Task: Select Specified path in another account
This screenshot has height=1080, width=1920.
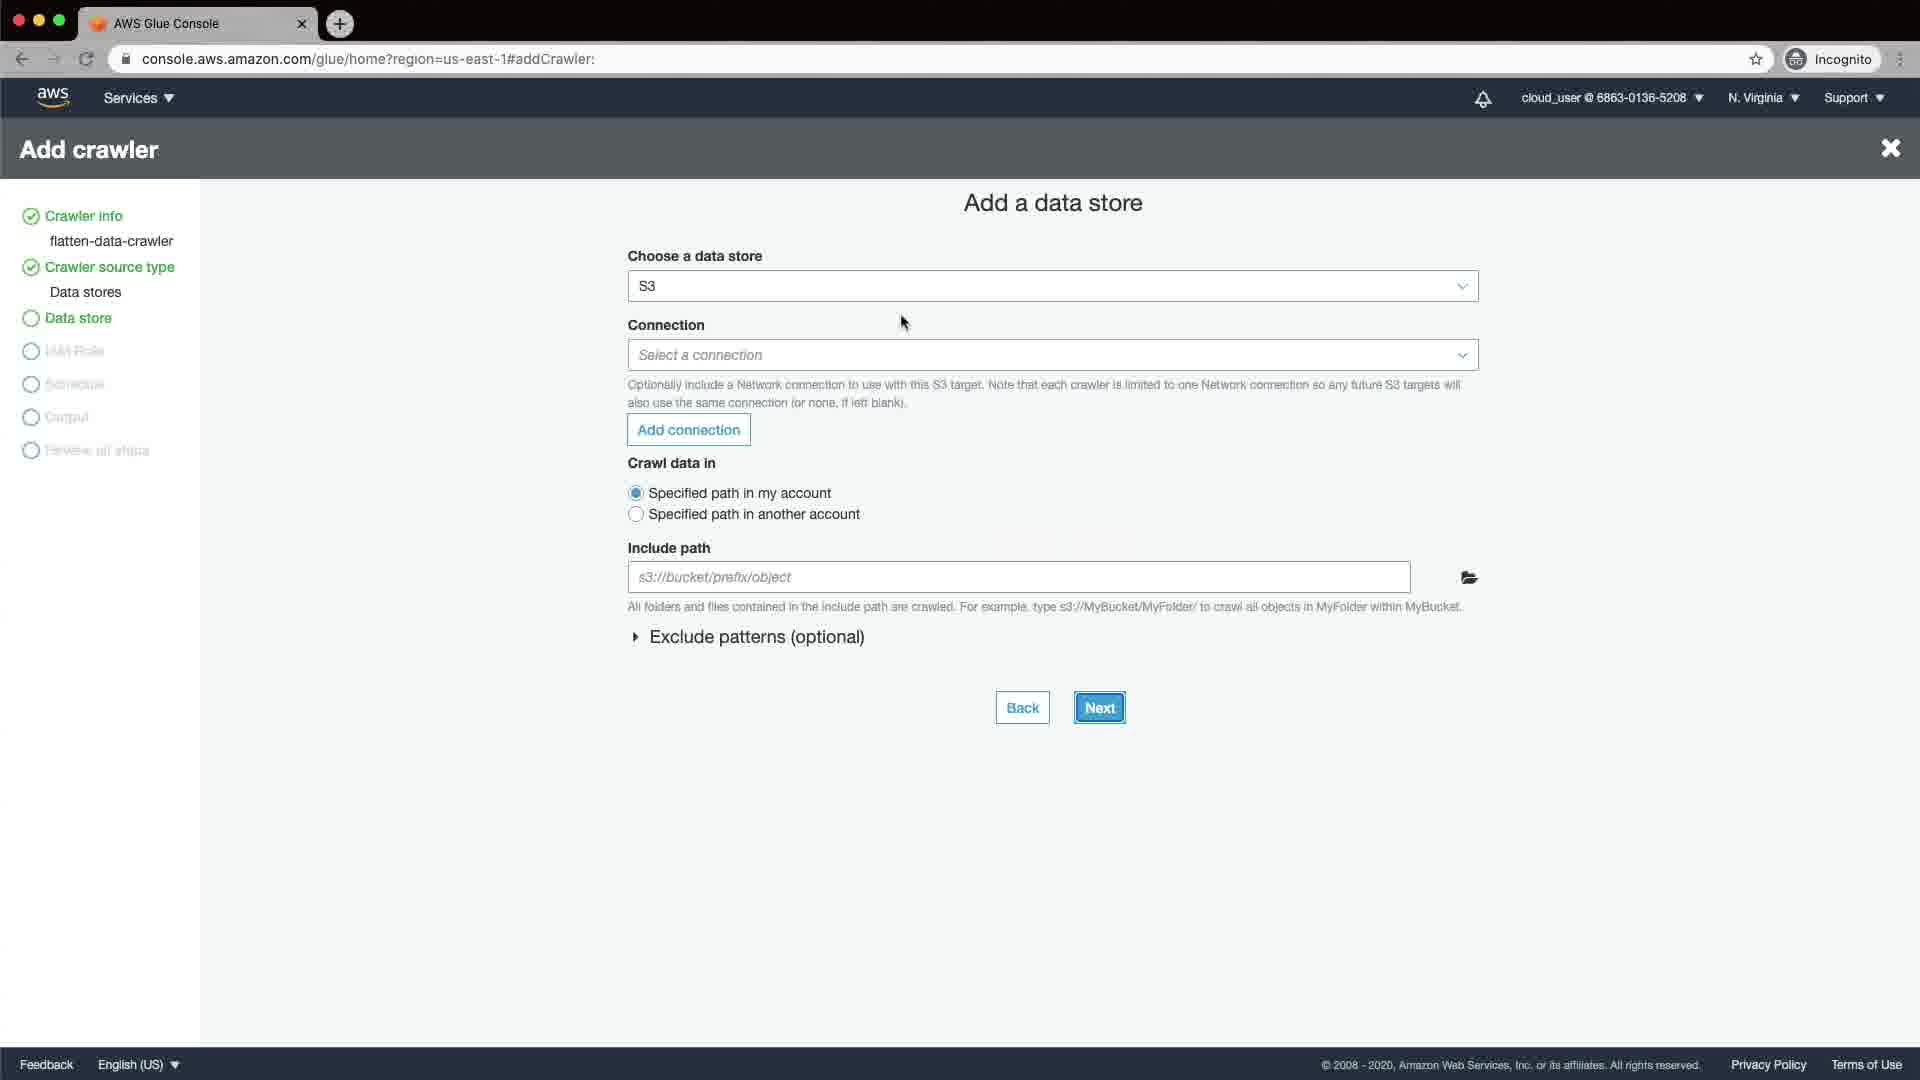Action: pos(636,514)
